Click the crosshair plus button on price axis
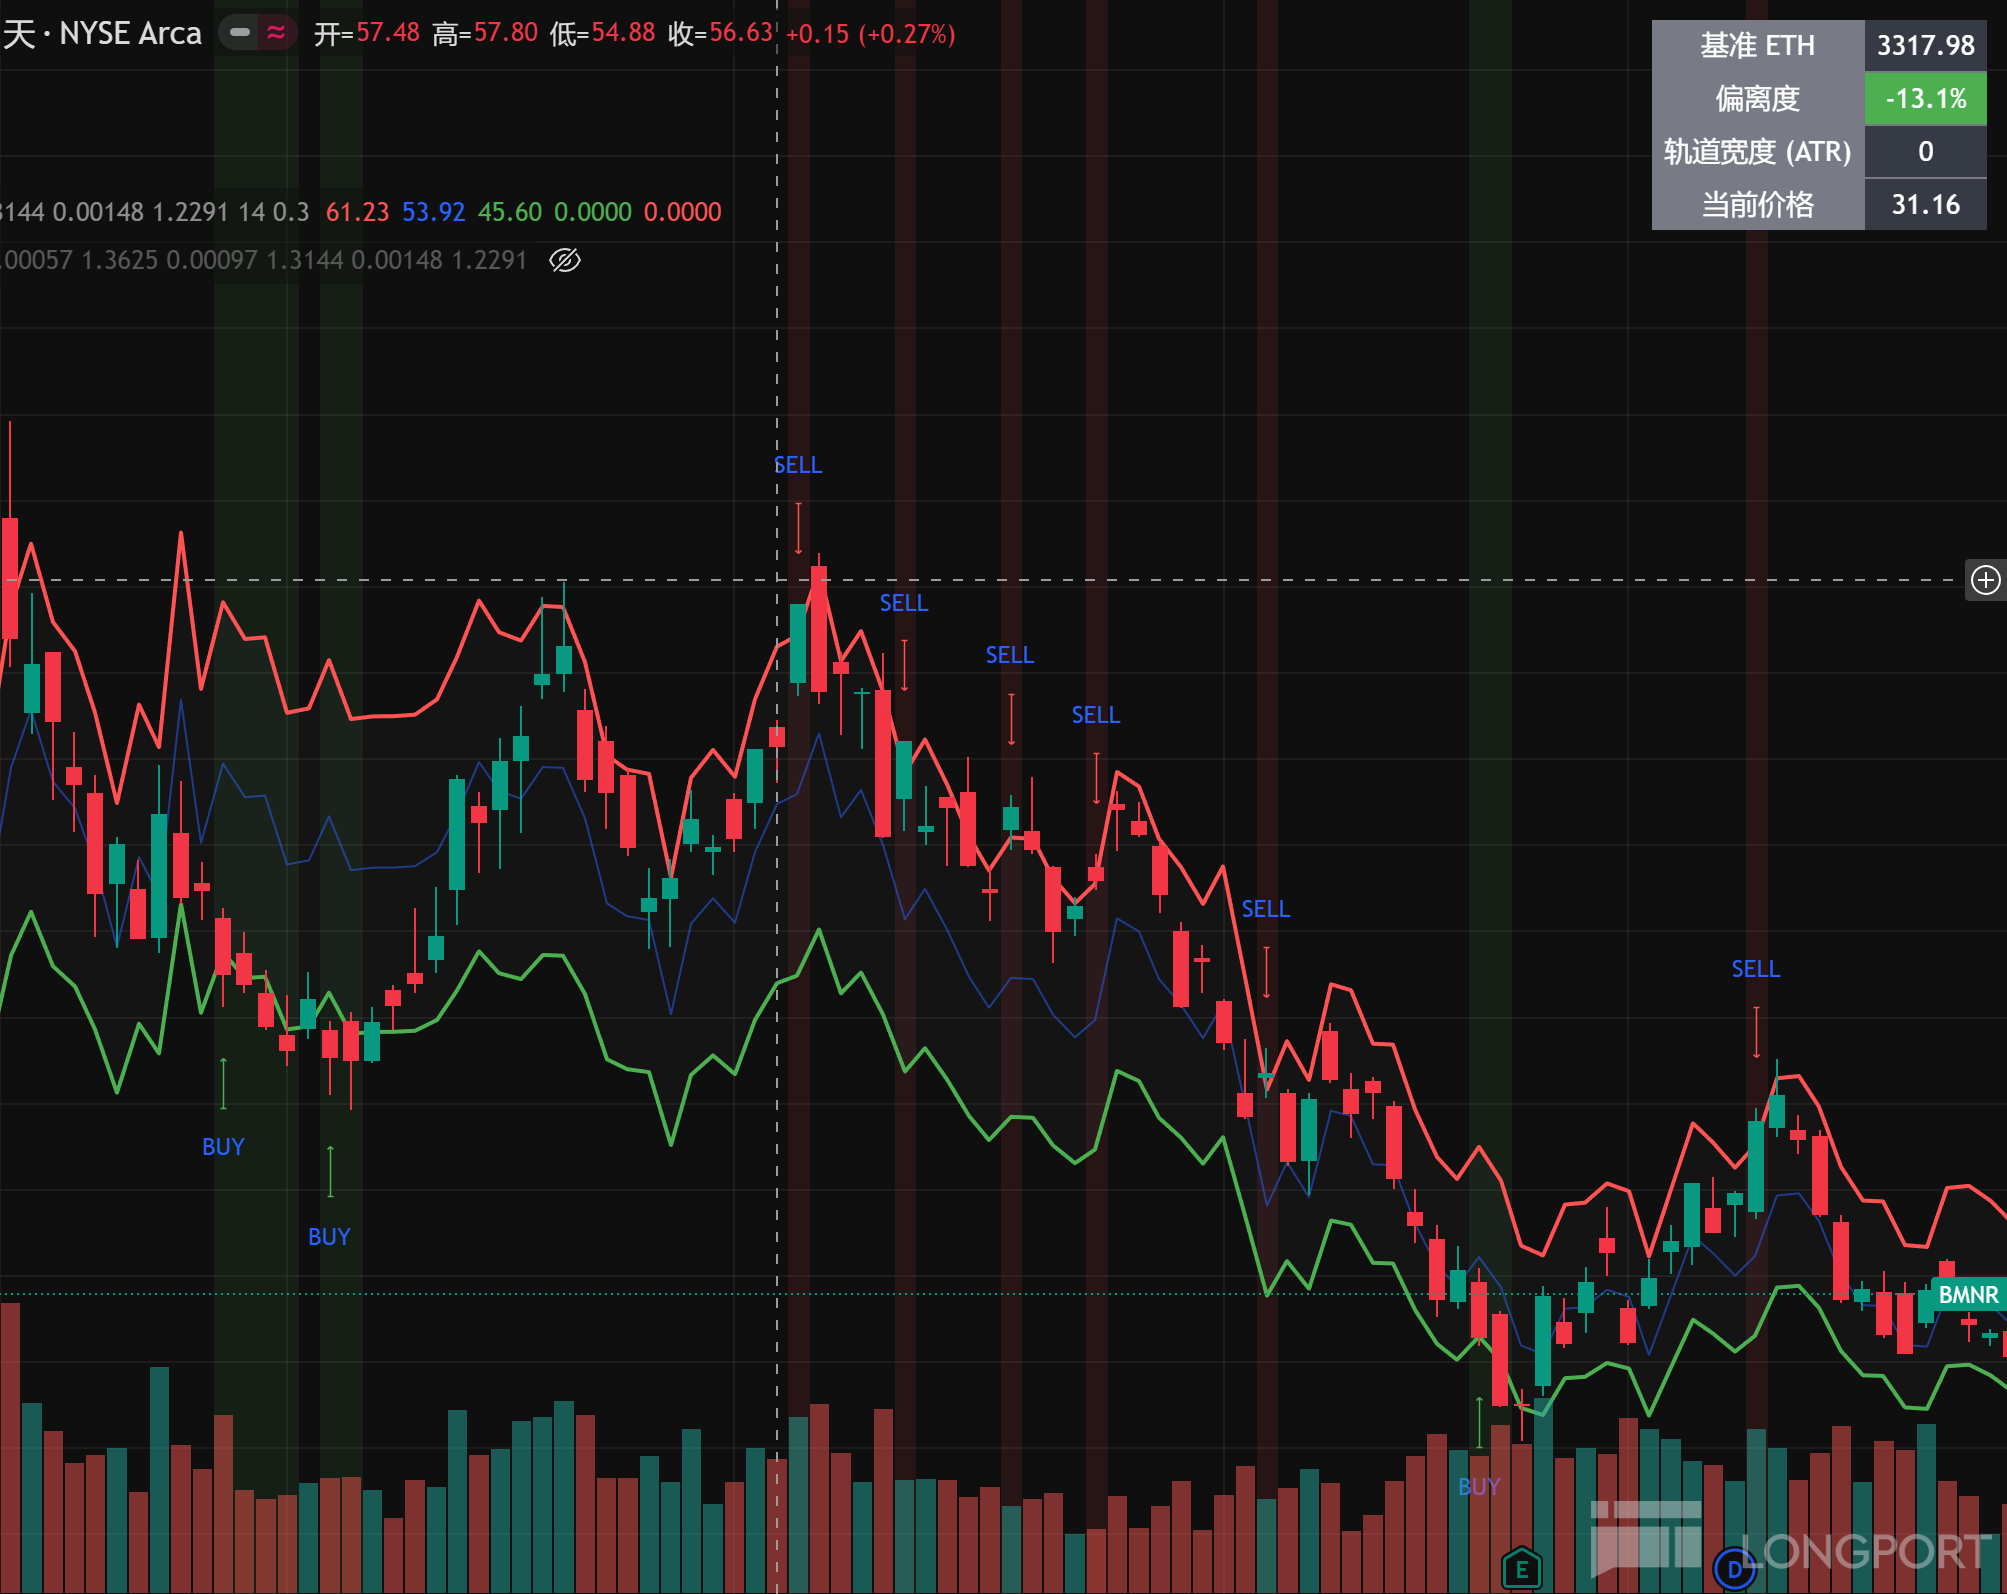Viewport: 2007px width, 1594px height. [x=1986, y=580]
